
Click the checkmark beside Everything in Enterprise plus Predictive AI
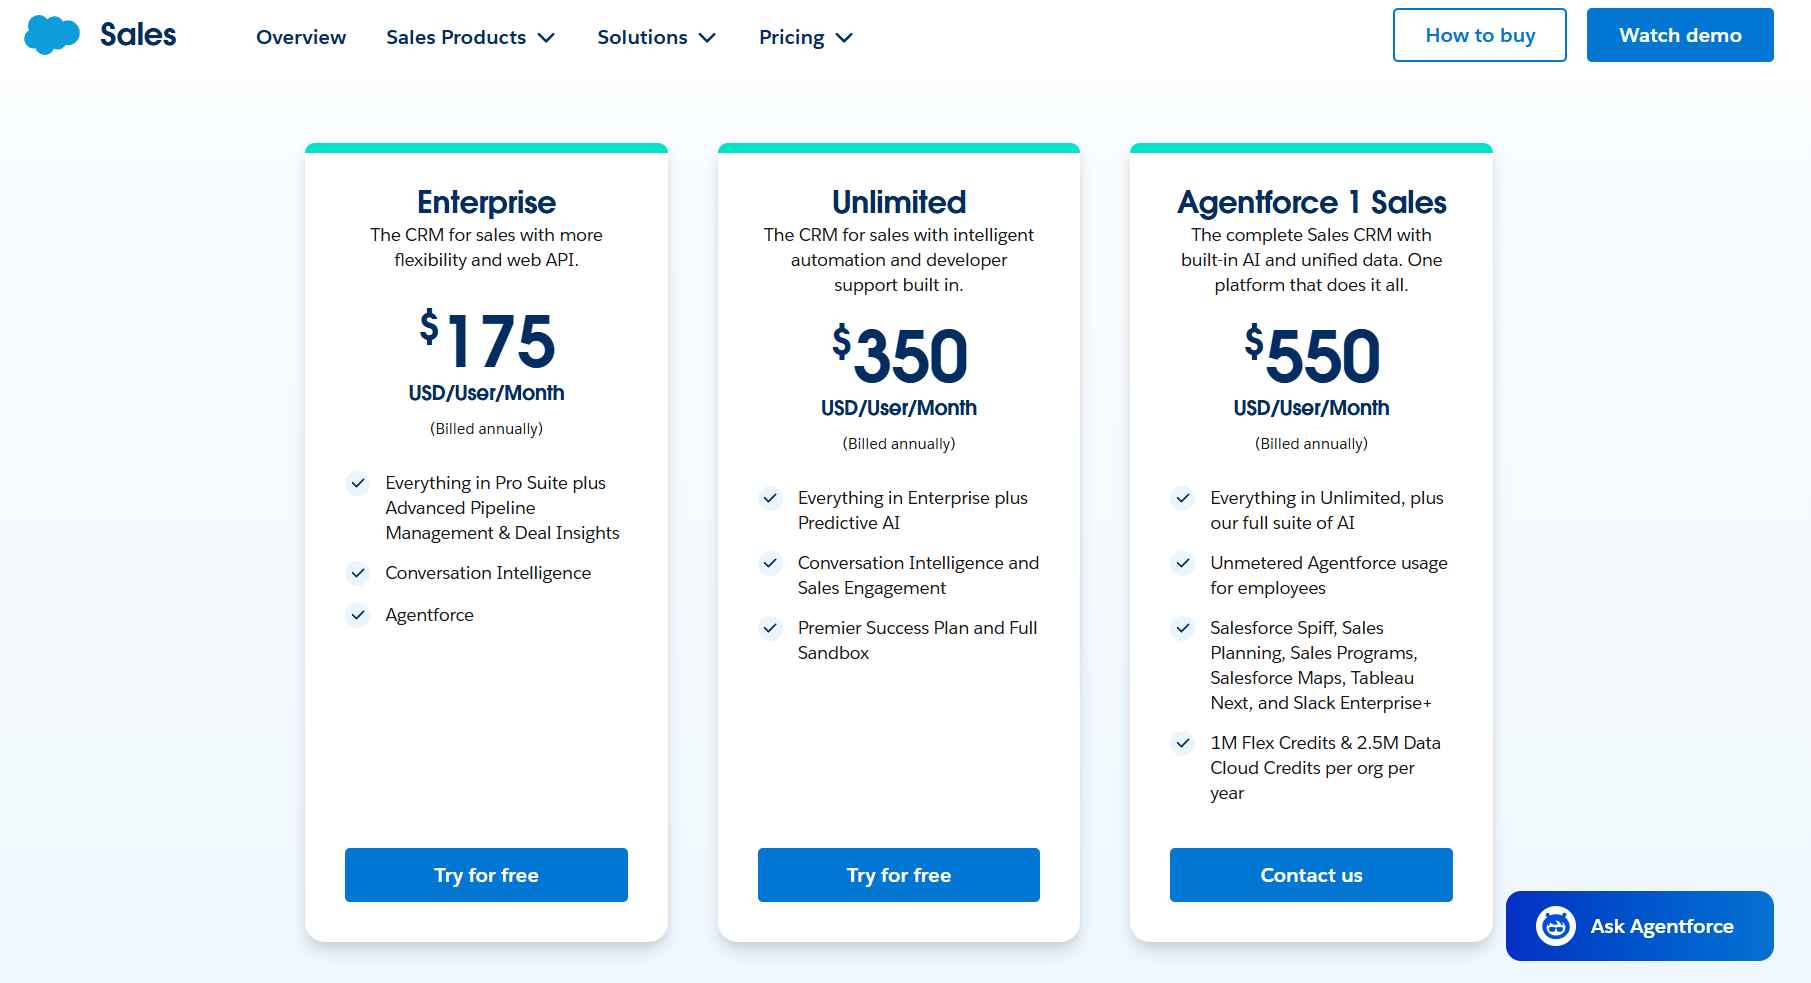pyautogui.click(x=769, y=497)
